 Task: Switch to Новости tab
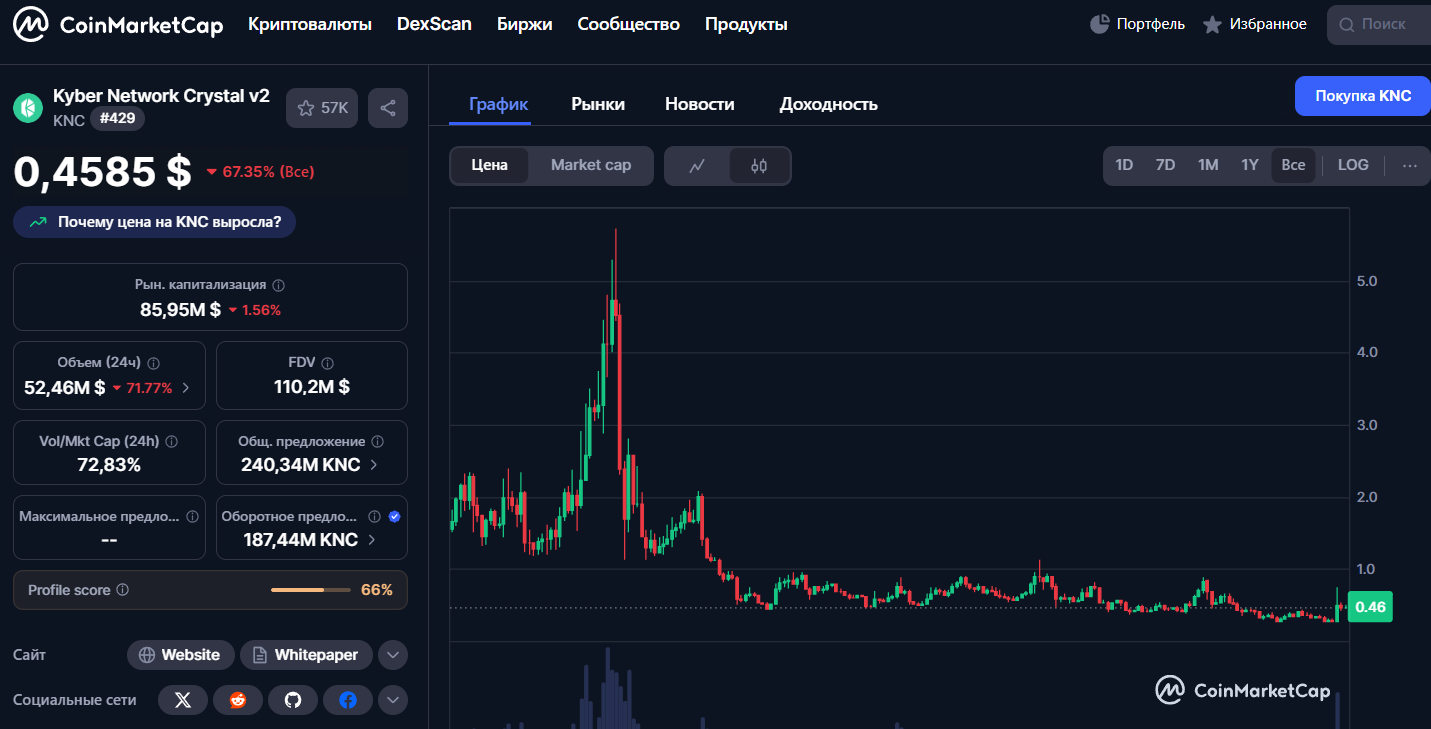pos(700,104)
